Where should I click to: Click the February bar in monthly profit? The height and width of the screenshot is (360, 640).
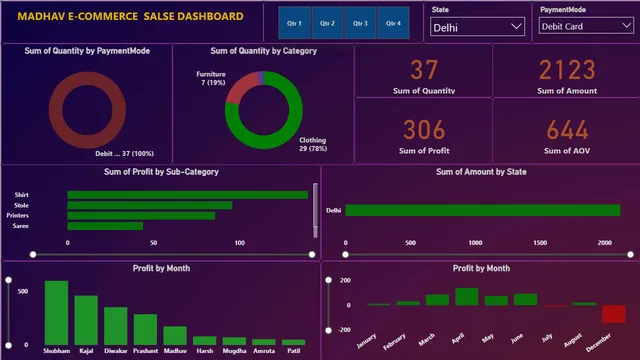[x=408, y=303]
